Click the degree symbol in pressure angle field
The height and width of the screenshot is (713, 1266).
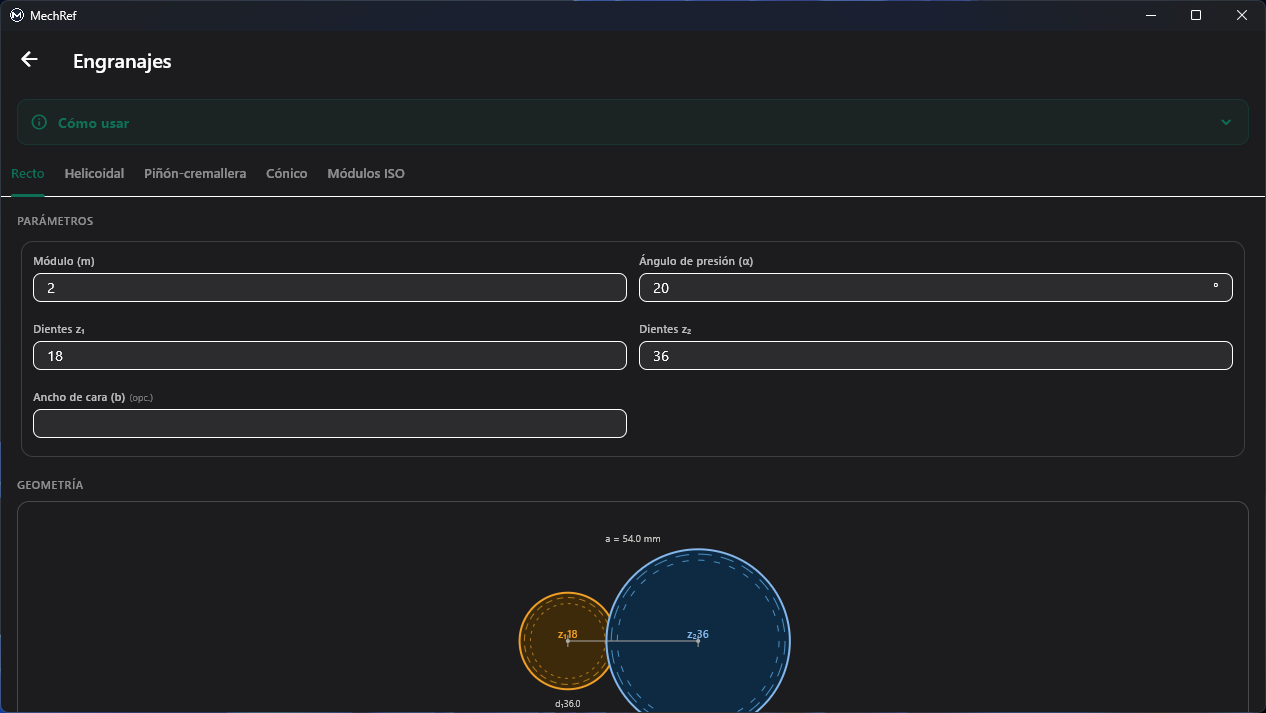[x=1216, y=287]
